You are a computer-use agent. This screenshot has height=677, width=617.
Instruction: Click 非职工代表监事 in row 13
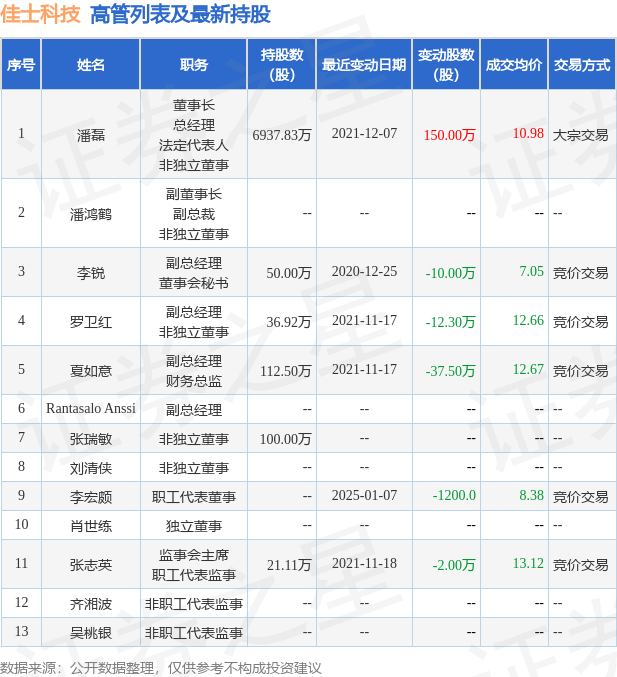point(194,633)
